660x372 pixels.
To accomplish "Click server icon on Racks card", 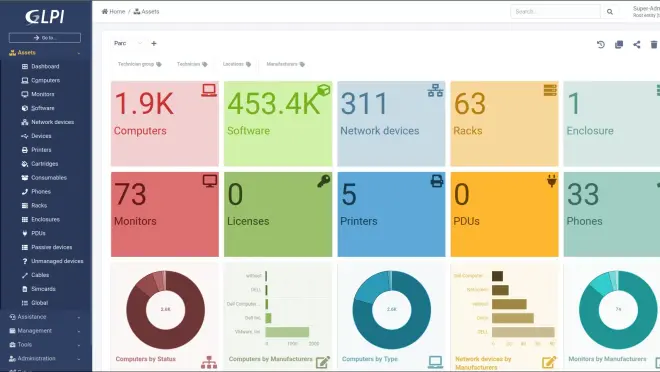I will coord(550,90).
